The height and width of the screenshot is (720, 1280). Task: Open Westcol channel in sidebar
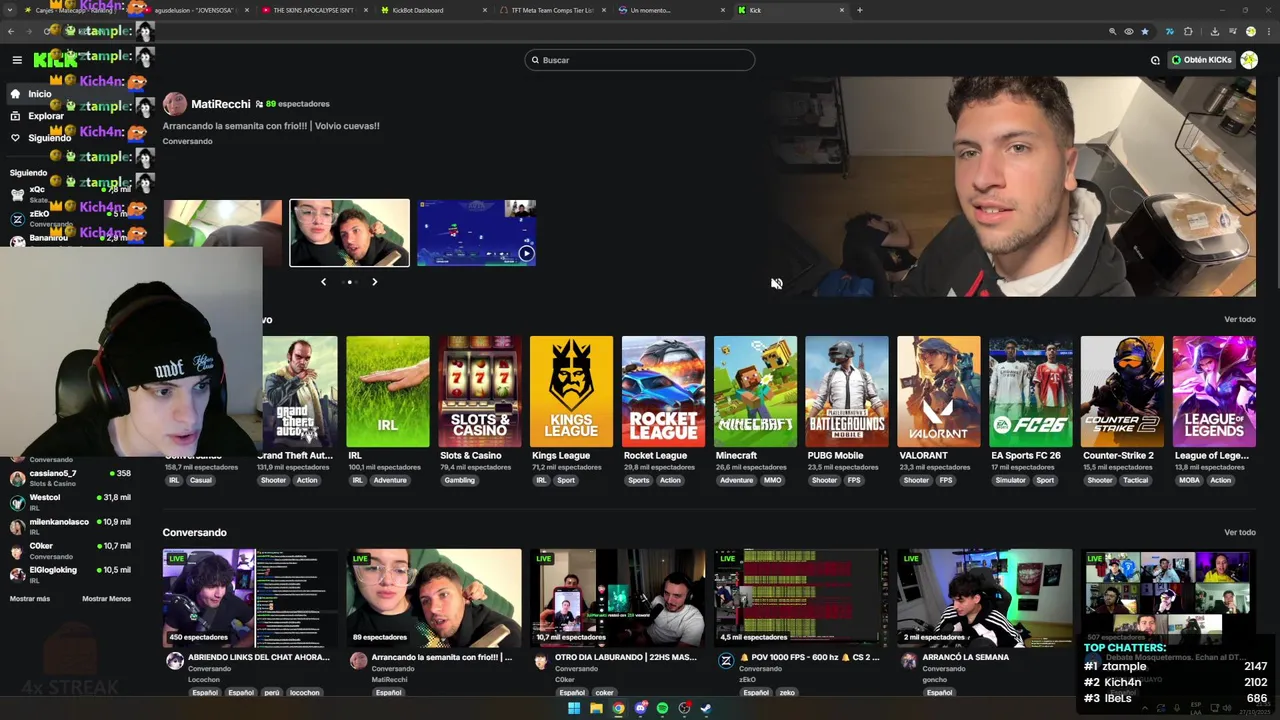pos(70,501)
